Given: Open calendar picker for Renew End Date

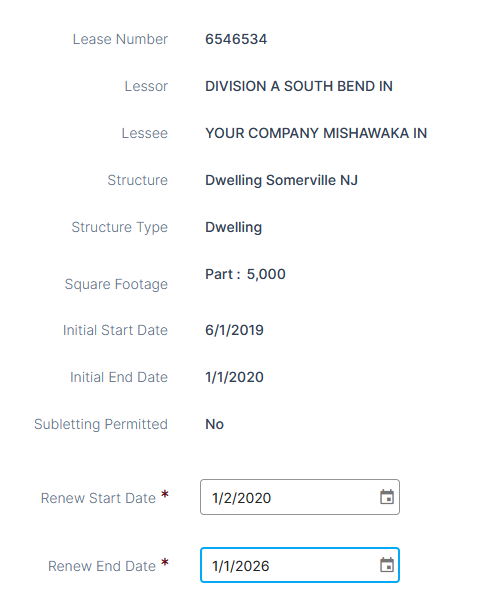Looking at the screenshot, I should (x=387, y=565).
